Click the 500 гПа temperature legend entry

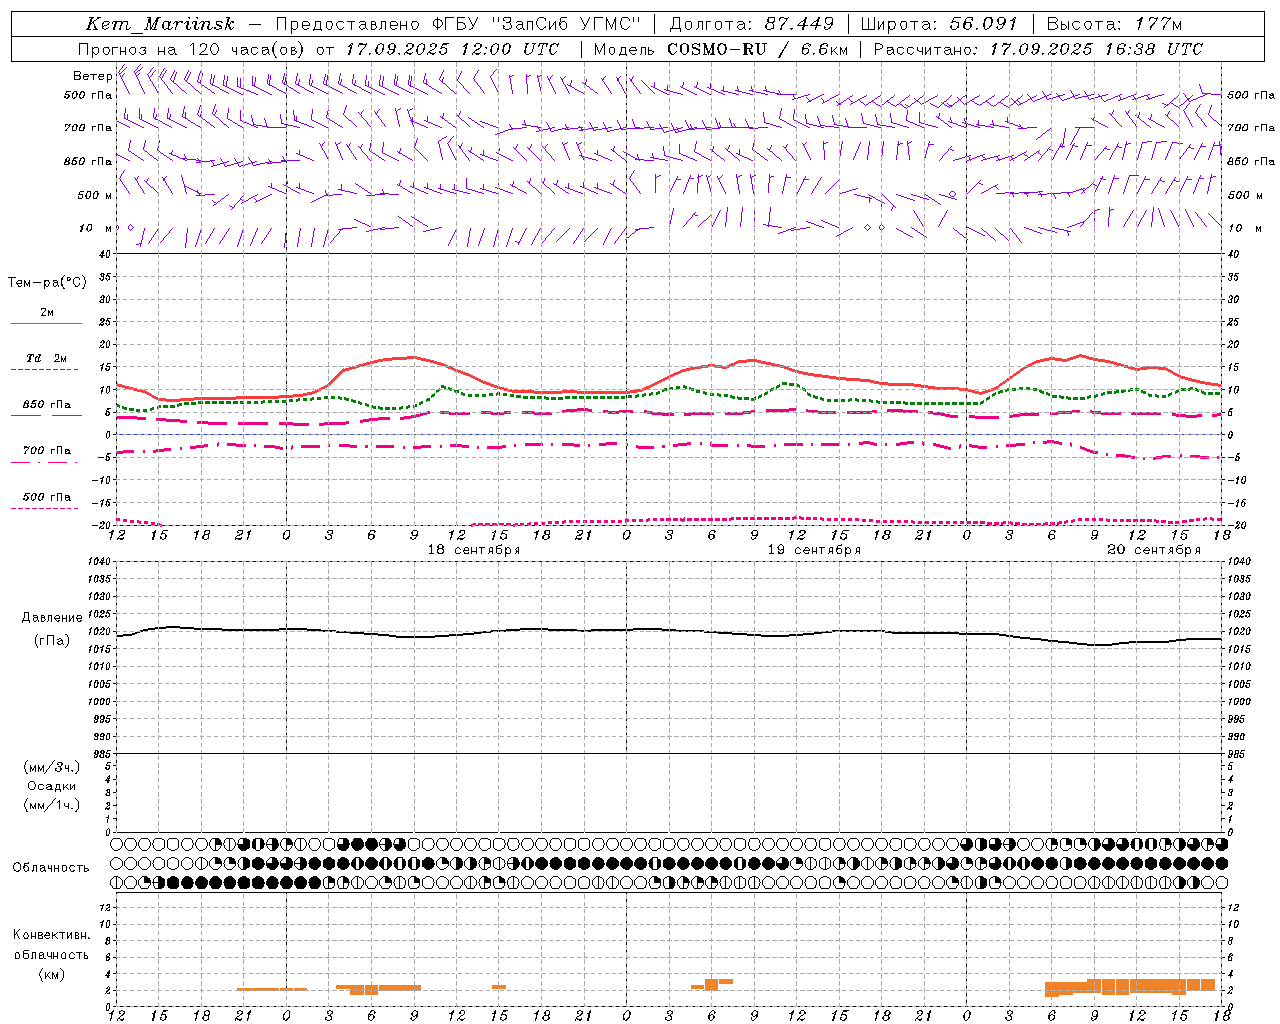pyautogui.click(x=47, y=497)
